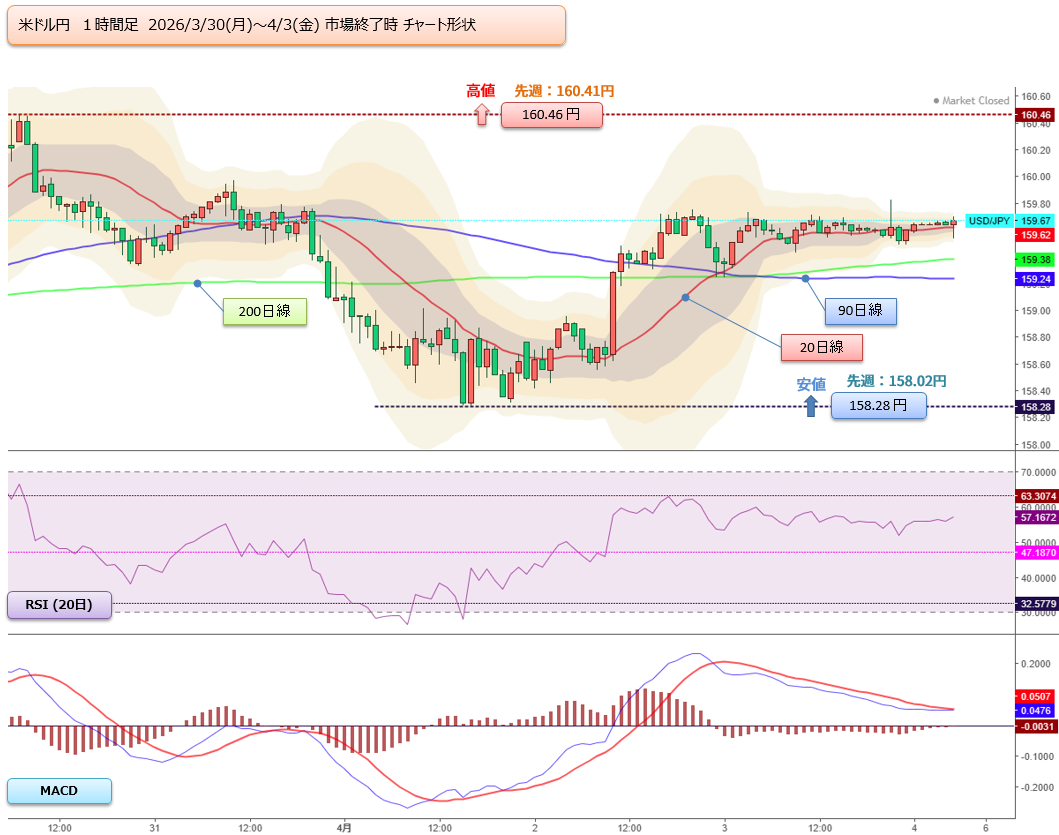Click the 31 date axis label
Screen dimensions: 1059x835
coord(155,828)
